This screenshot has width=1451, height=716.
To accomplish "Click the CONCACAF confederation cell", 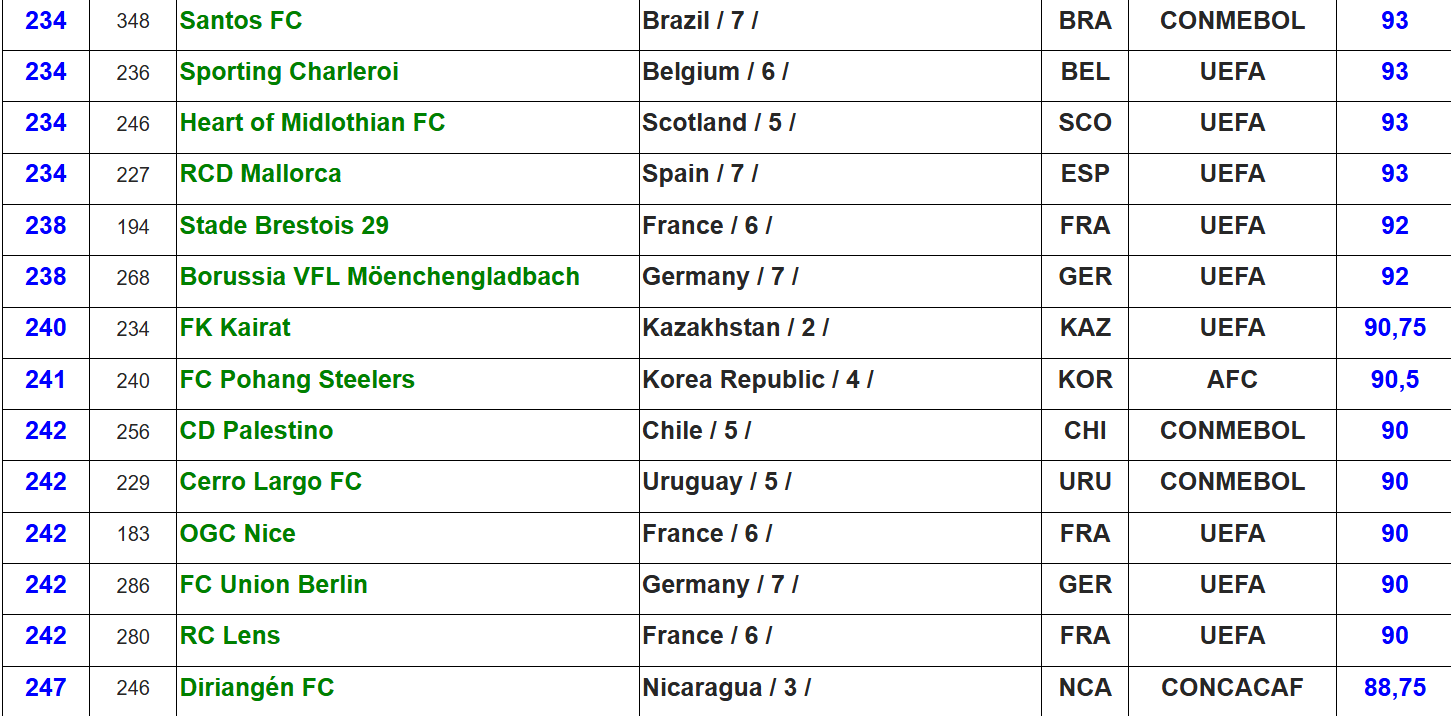I will coord(1232,688).
